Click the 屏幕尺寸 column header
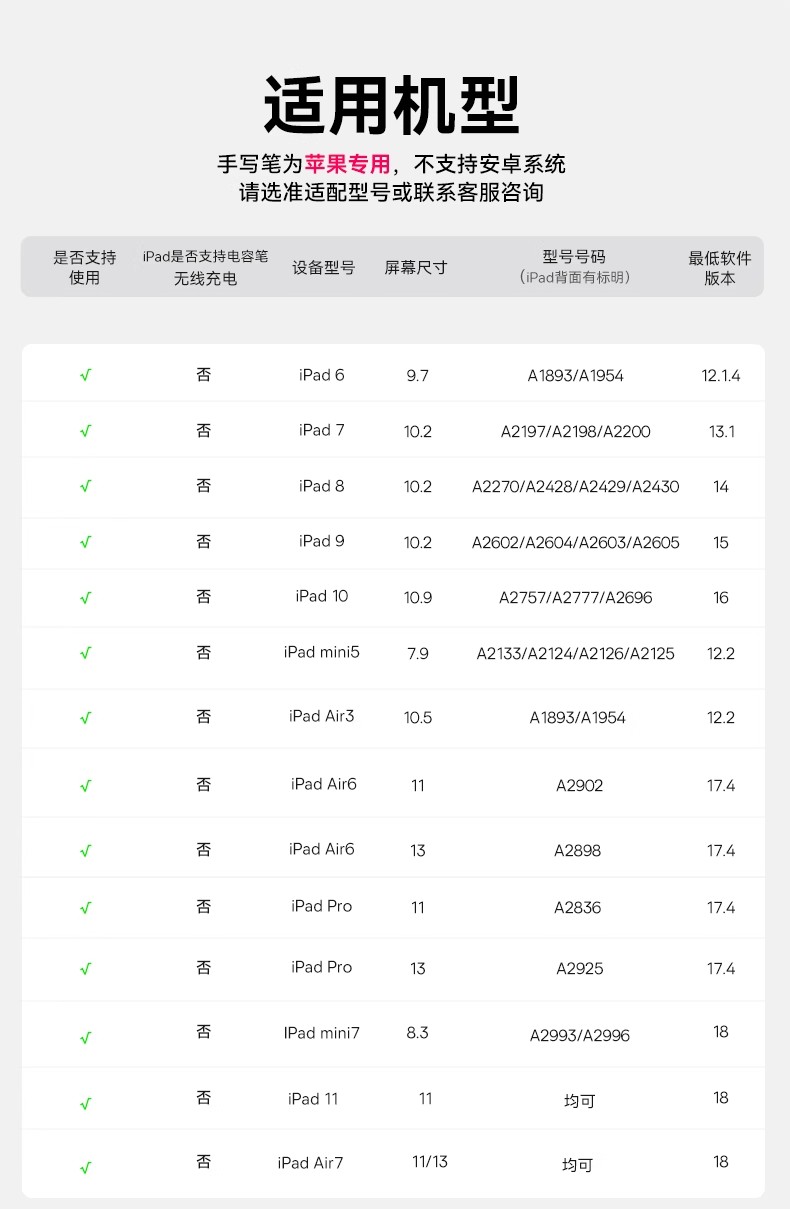 pyautogui.click(x=416, y=268)
